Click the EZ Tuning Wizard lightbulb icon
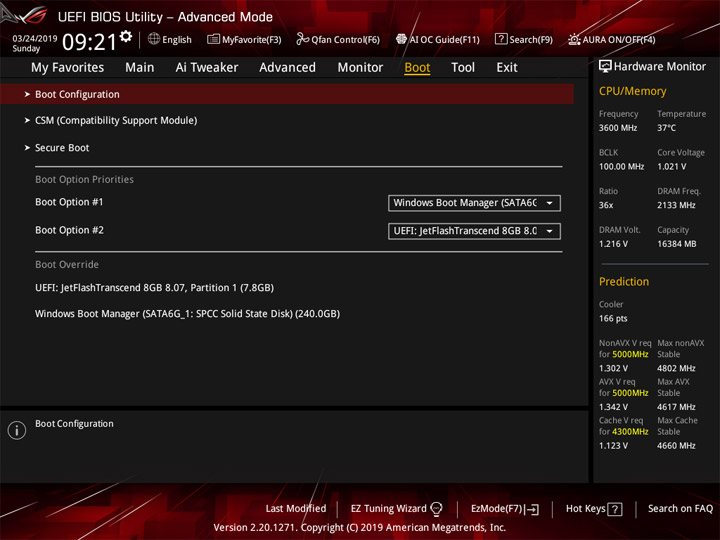Viewport: 720px width, 540px height. (x=436, y=508)
